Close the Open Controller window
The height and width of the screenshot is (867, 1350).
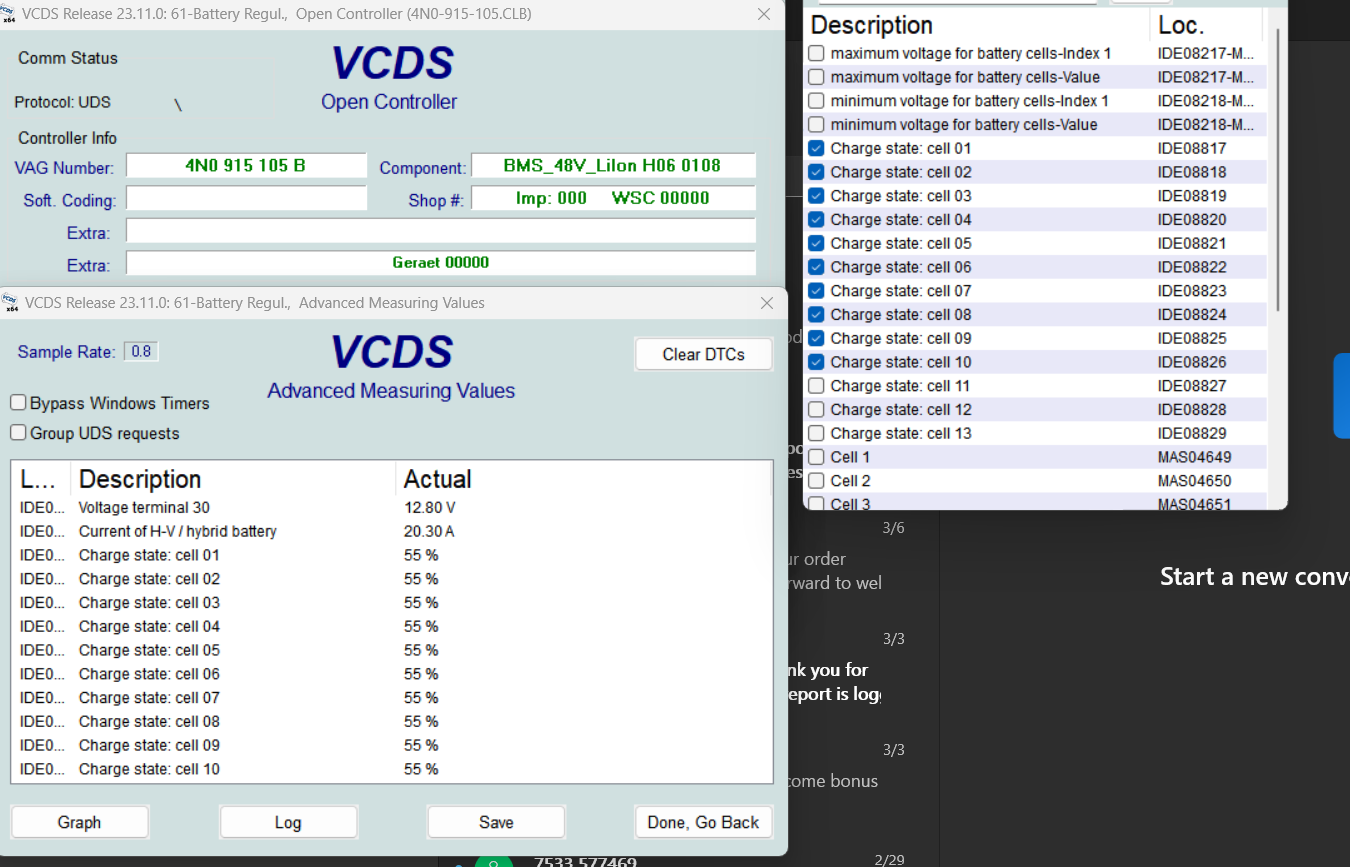click(x=764, y=14)
